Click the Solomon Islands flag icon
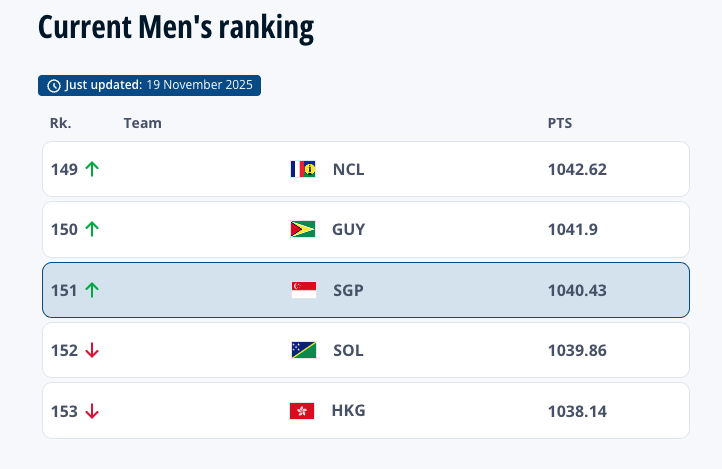The image size is (722, 469). point(303,350)
